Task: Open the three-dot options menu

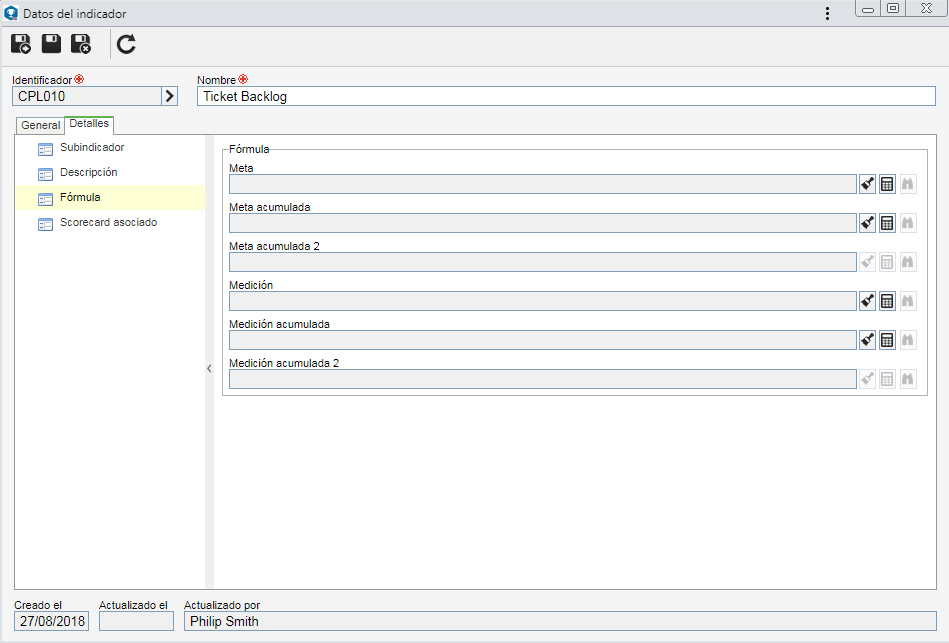Action: pyautogui.click(x=827, y=14)
